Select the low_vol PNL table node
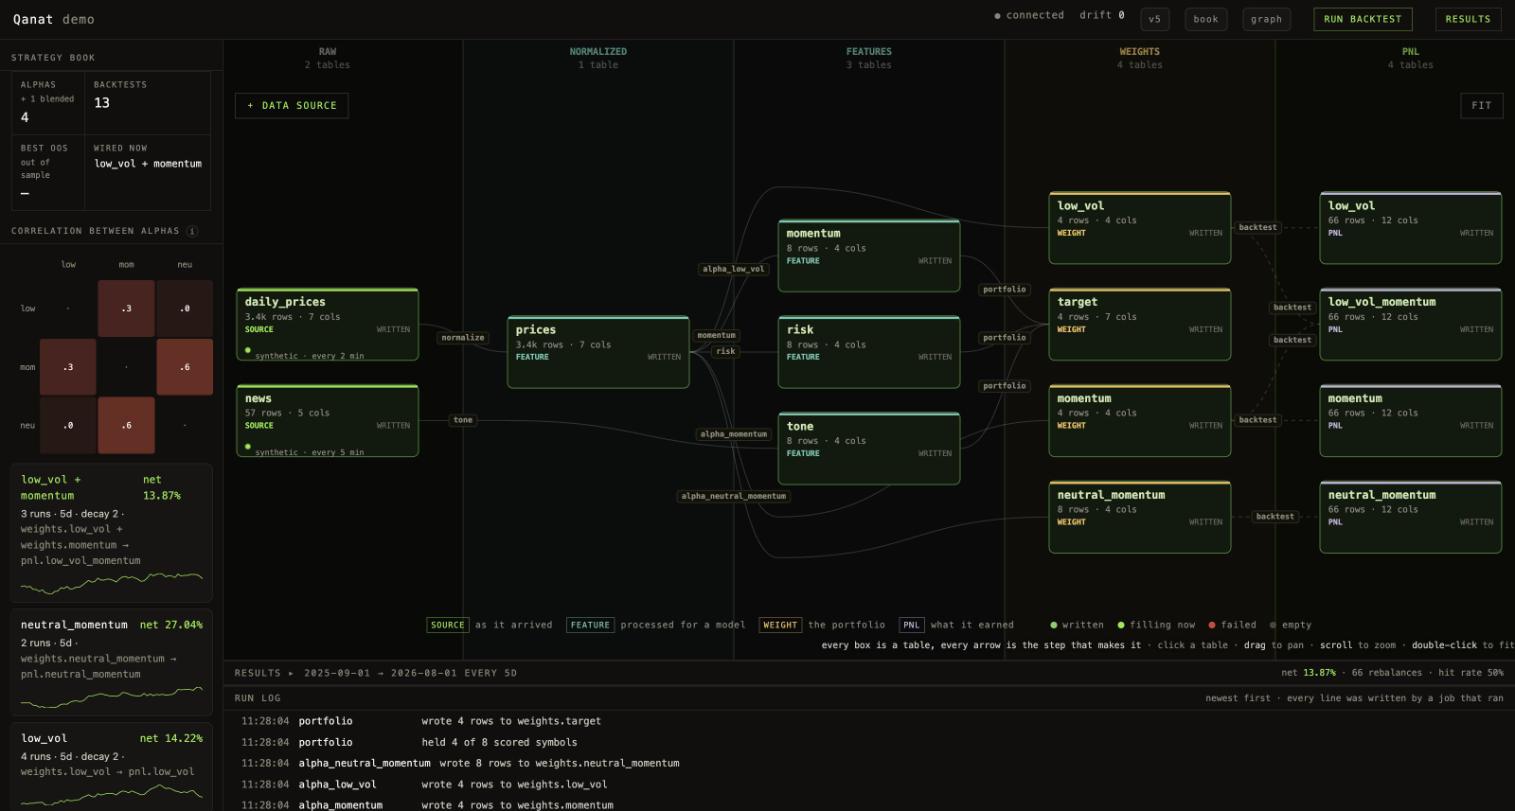This screenshot has width=1515, height=811. click(1410, 228)
